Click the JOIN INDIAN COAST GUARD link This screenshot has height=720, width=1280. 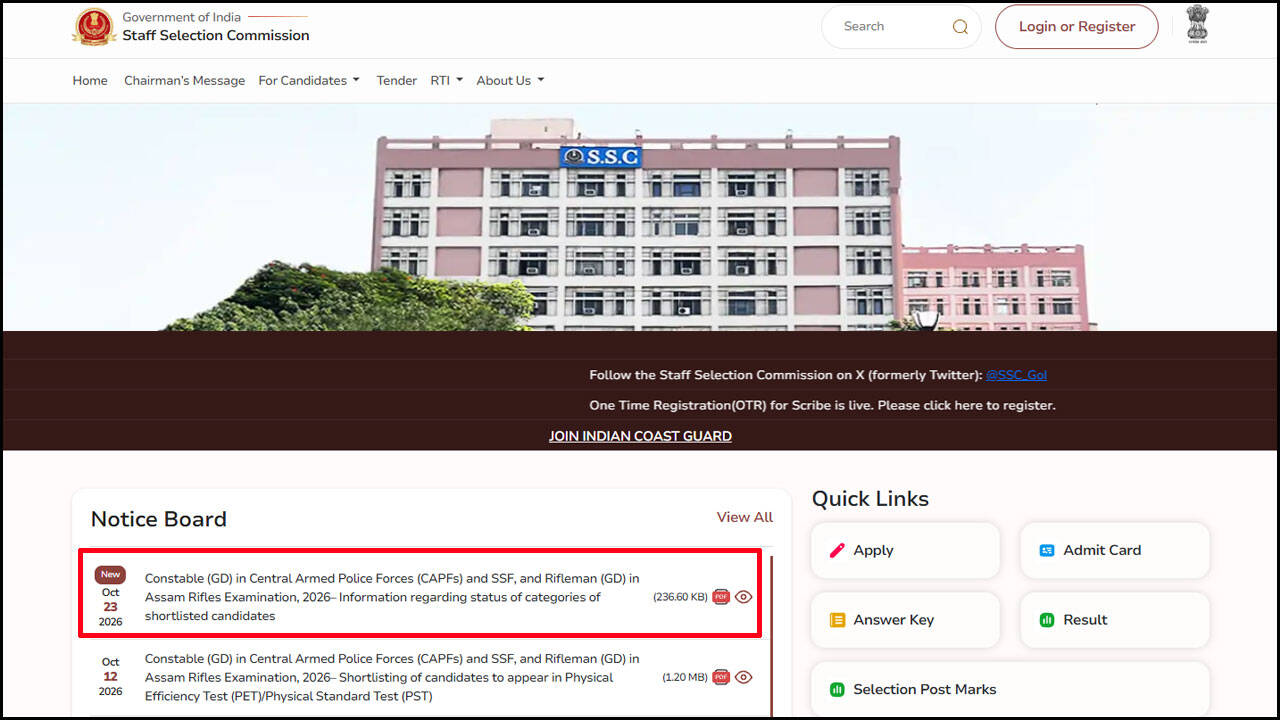640,436
